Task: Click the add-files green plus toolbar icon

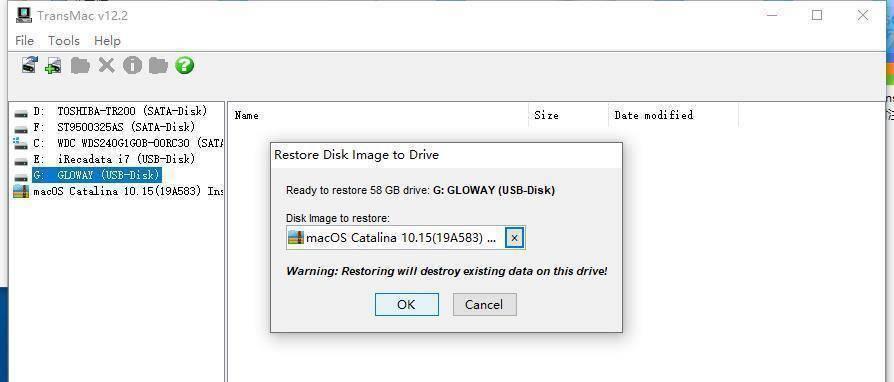Action: click(54, 66)
